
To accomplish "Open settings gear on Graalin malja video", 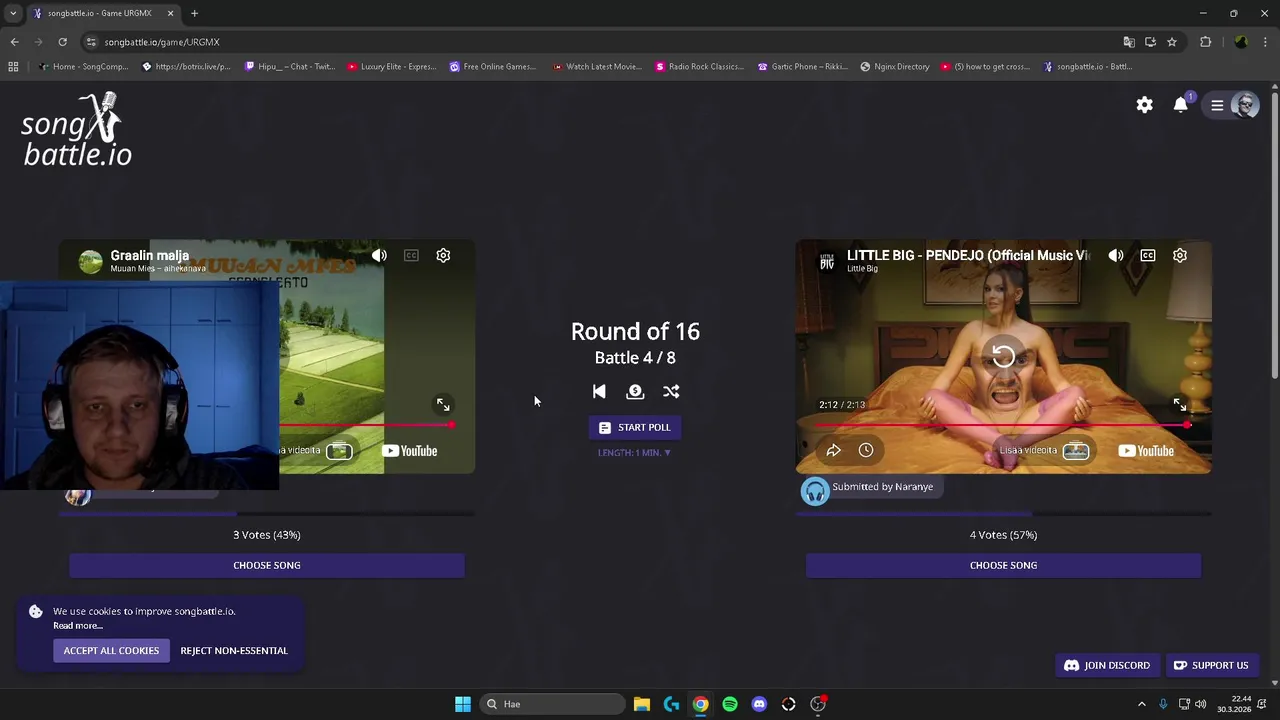I will tap(443, 255).
